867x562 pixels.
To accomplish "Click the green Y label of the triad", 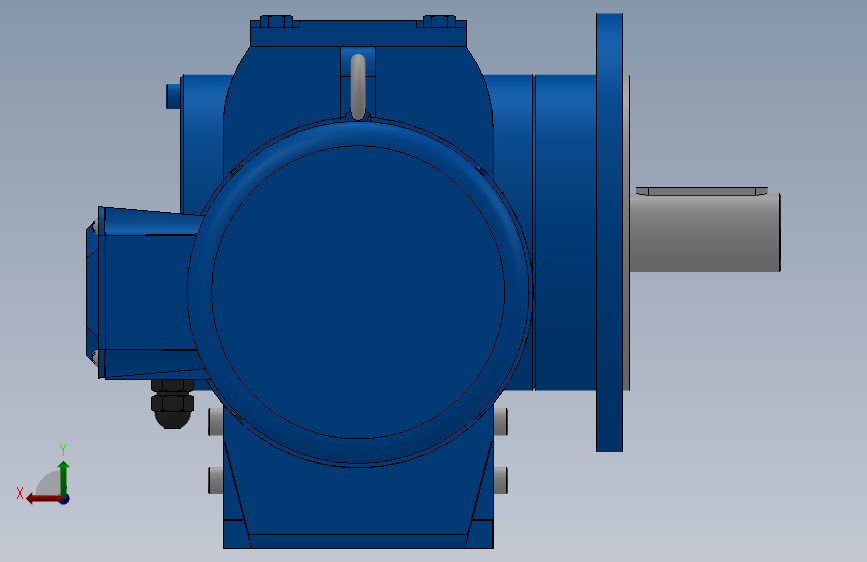I will coord(63,449).
